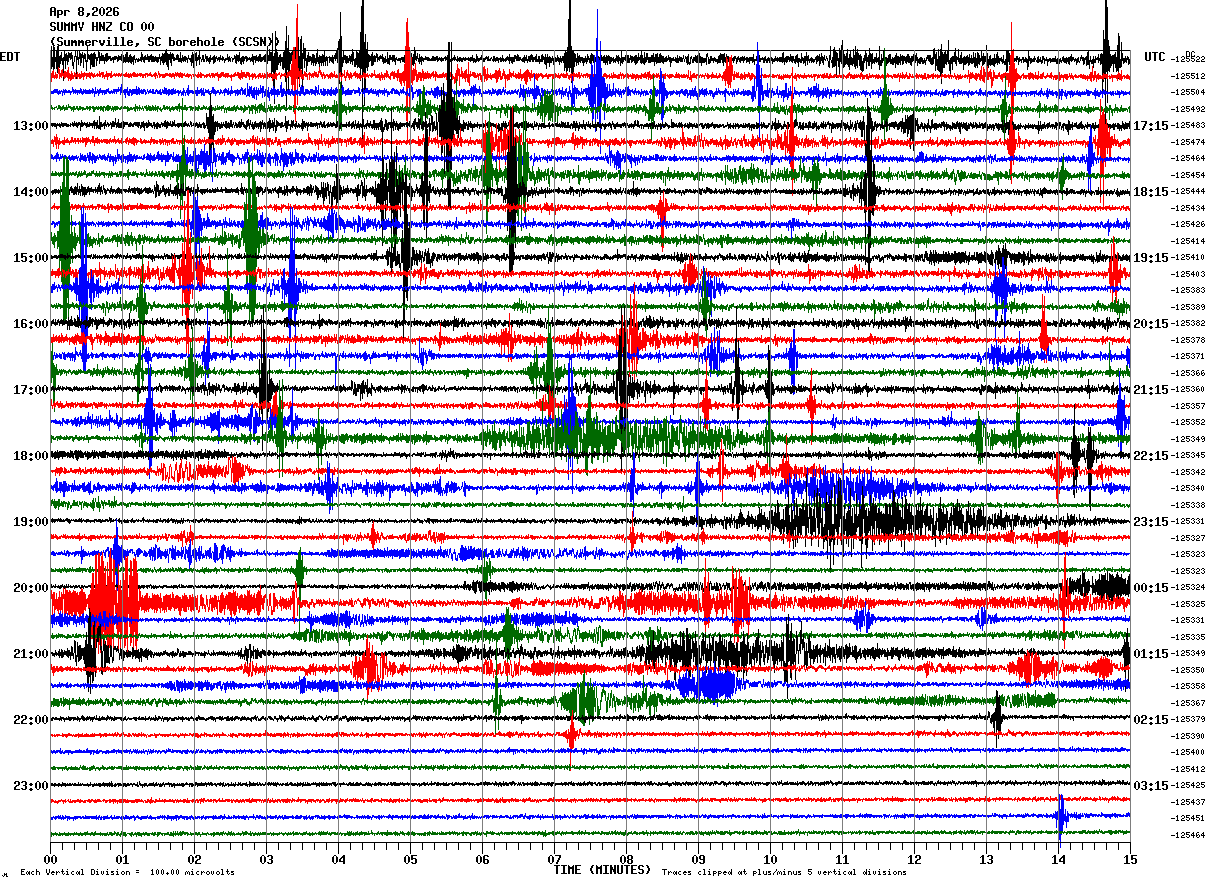
Task: Click the '03' minute tick label
Action: pos(266,860)
